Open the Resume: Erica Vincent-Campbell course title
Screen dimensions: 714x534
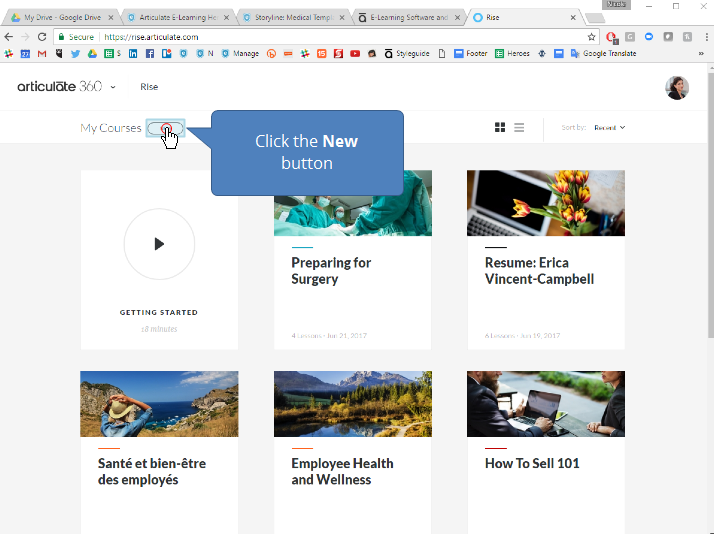pyautogui.click(x=539, y=270)
